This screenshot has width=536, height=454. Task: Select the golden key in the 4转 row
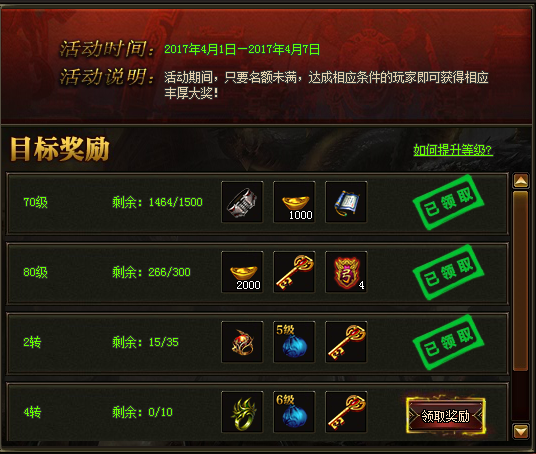click(346, 412)
